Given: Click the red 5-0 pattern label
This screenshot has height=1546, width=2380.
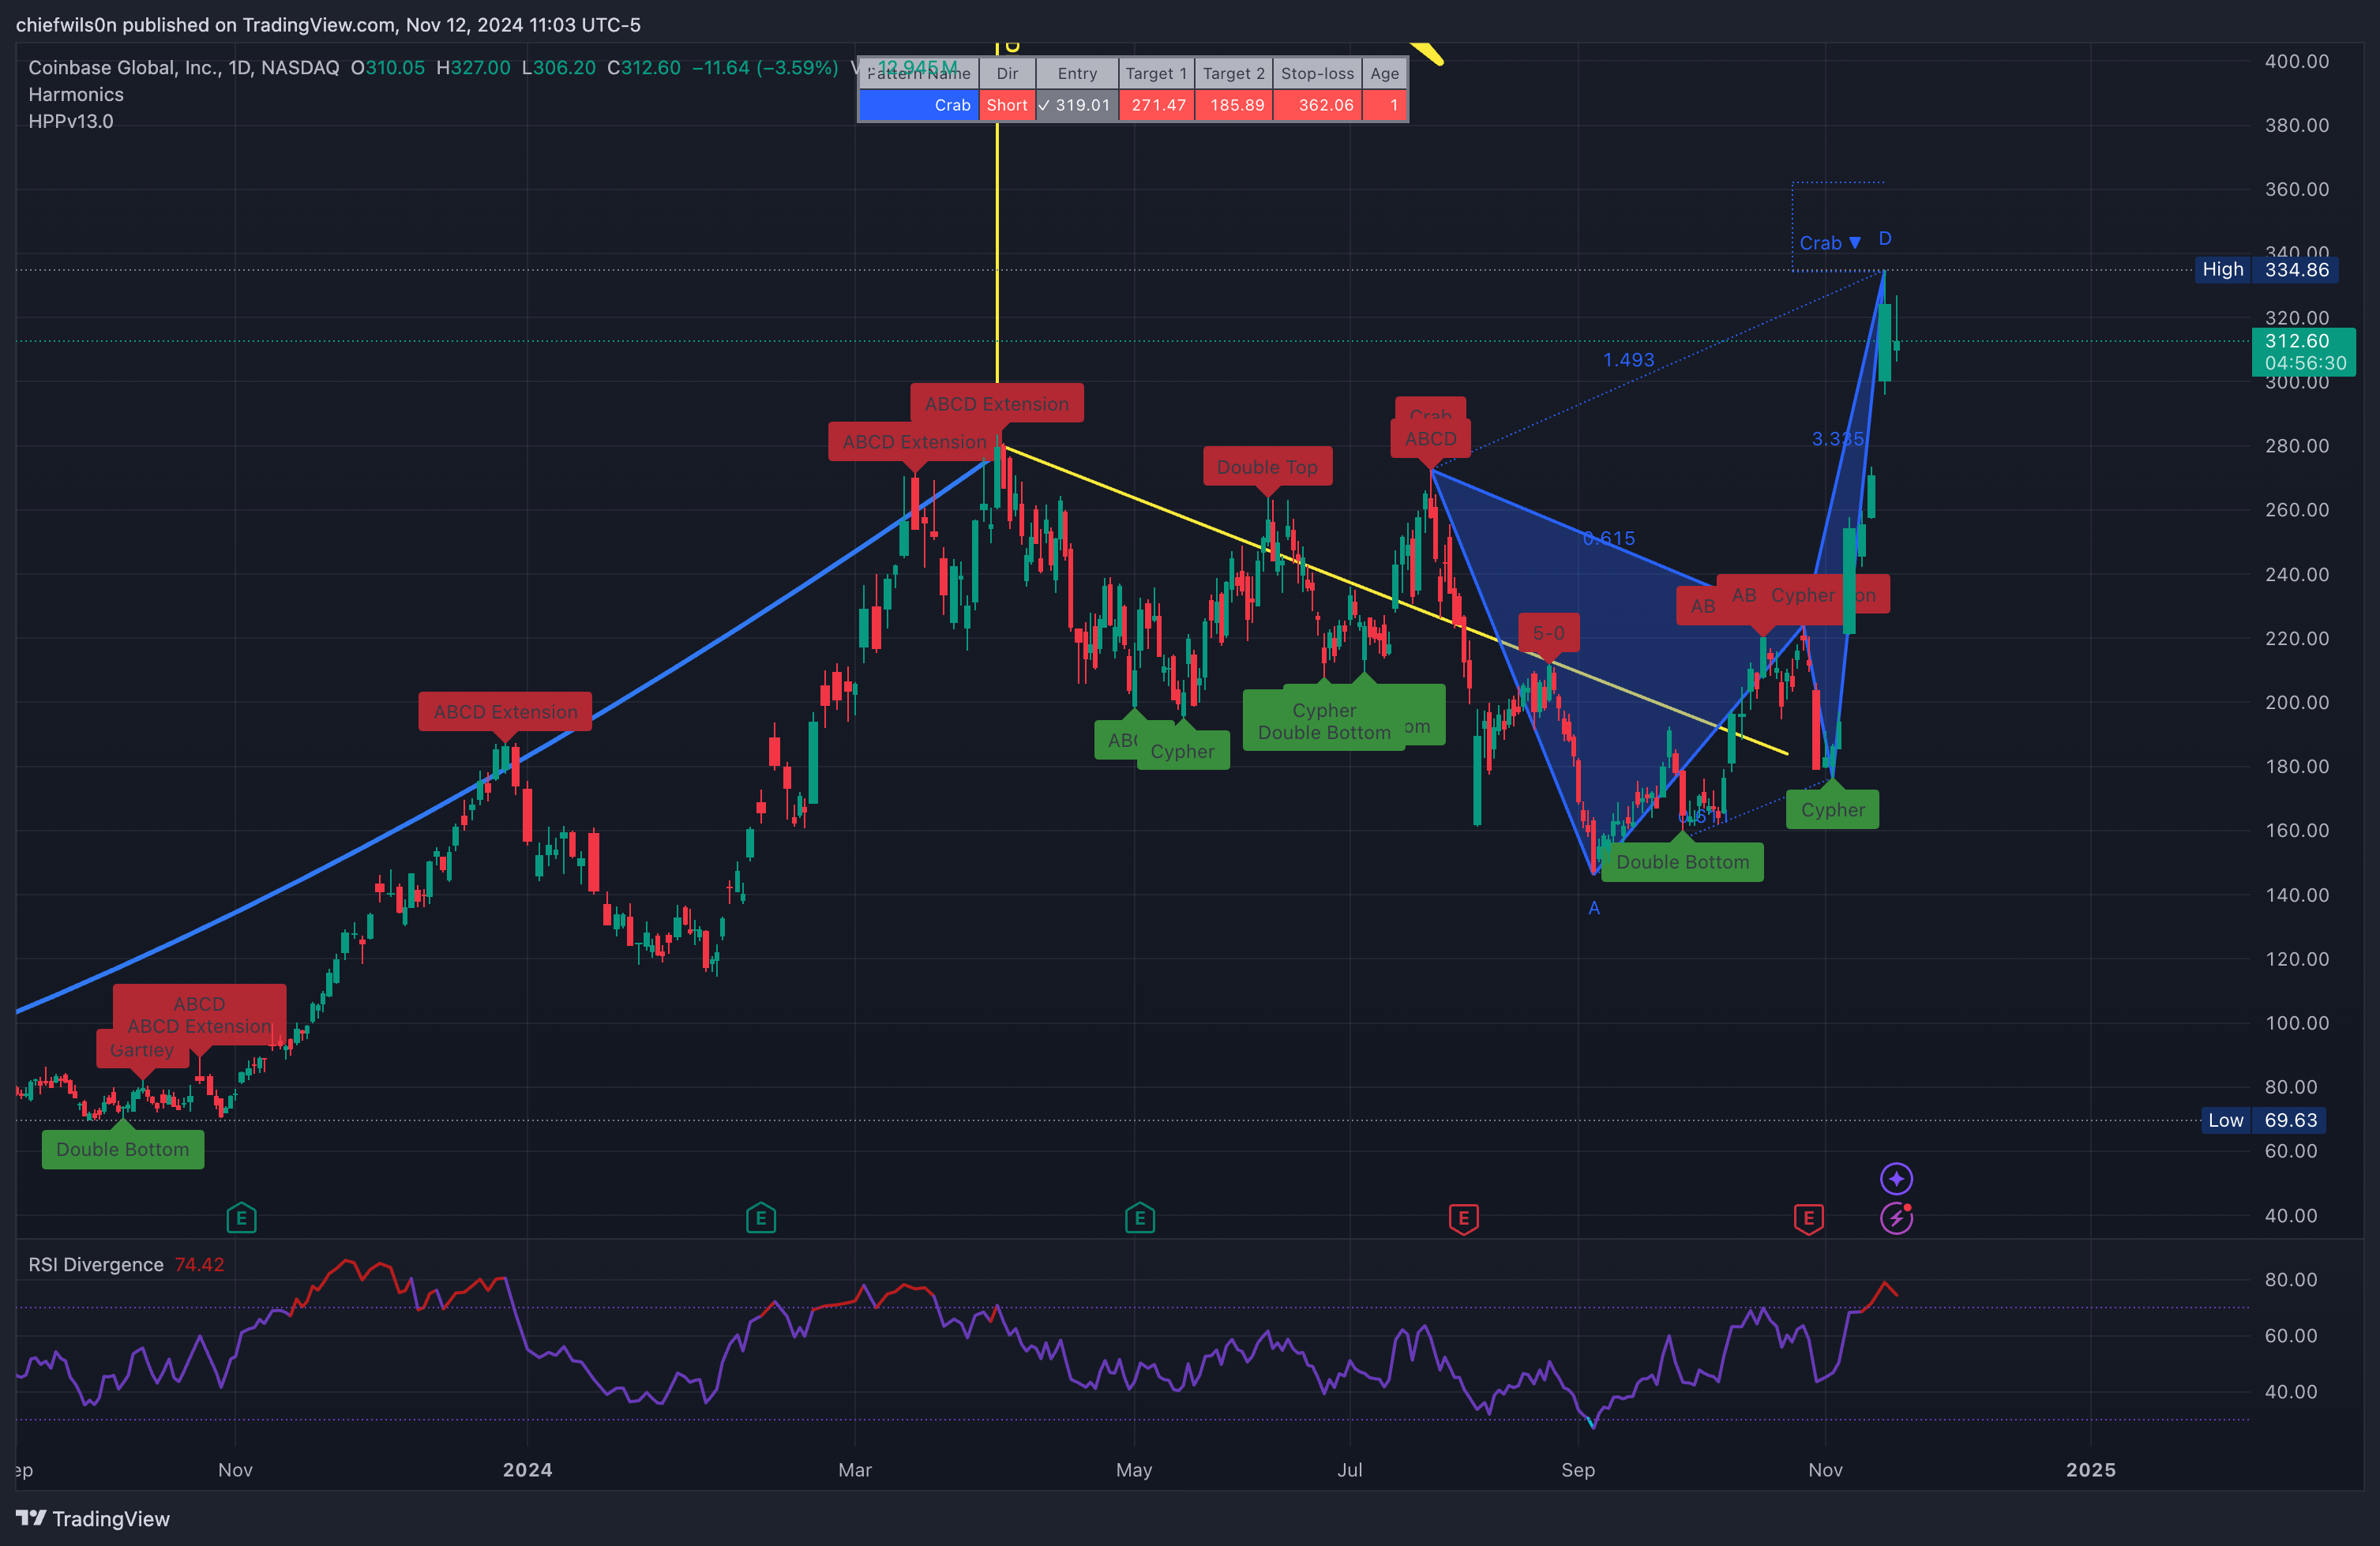Looking at the screenshot, I should click(1548, 633).
